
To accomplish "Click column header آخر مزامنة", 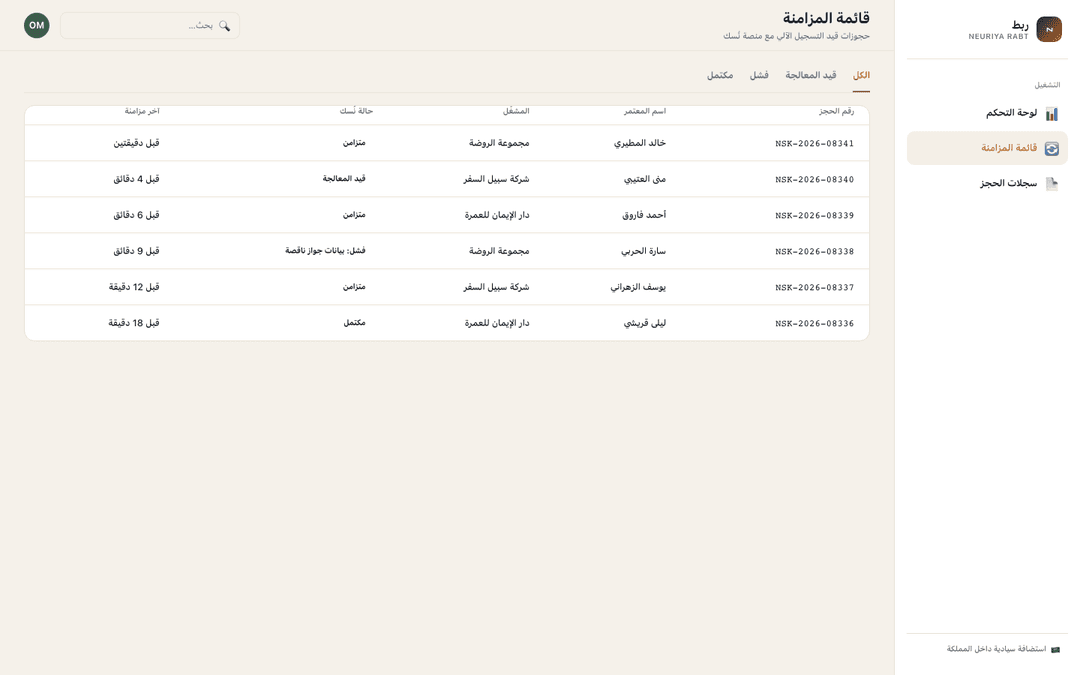I will click(x=142, y=111).
